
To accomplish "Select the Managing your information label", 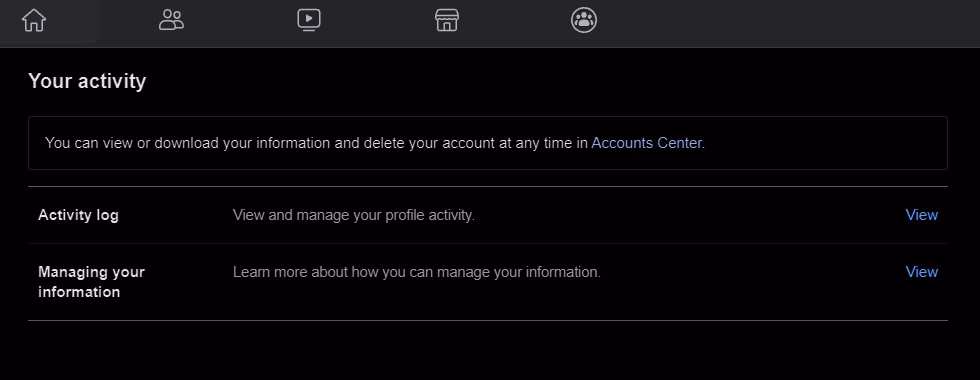I will click(x=91, y=282).
